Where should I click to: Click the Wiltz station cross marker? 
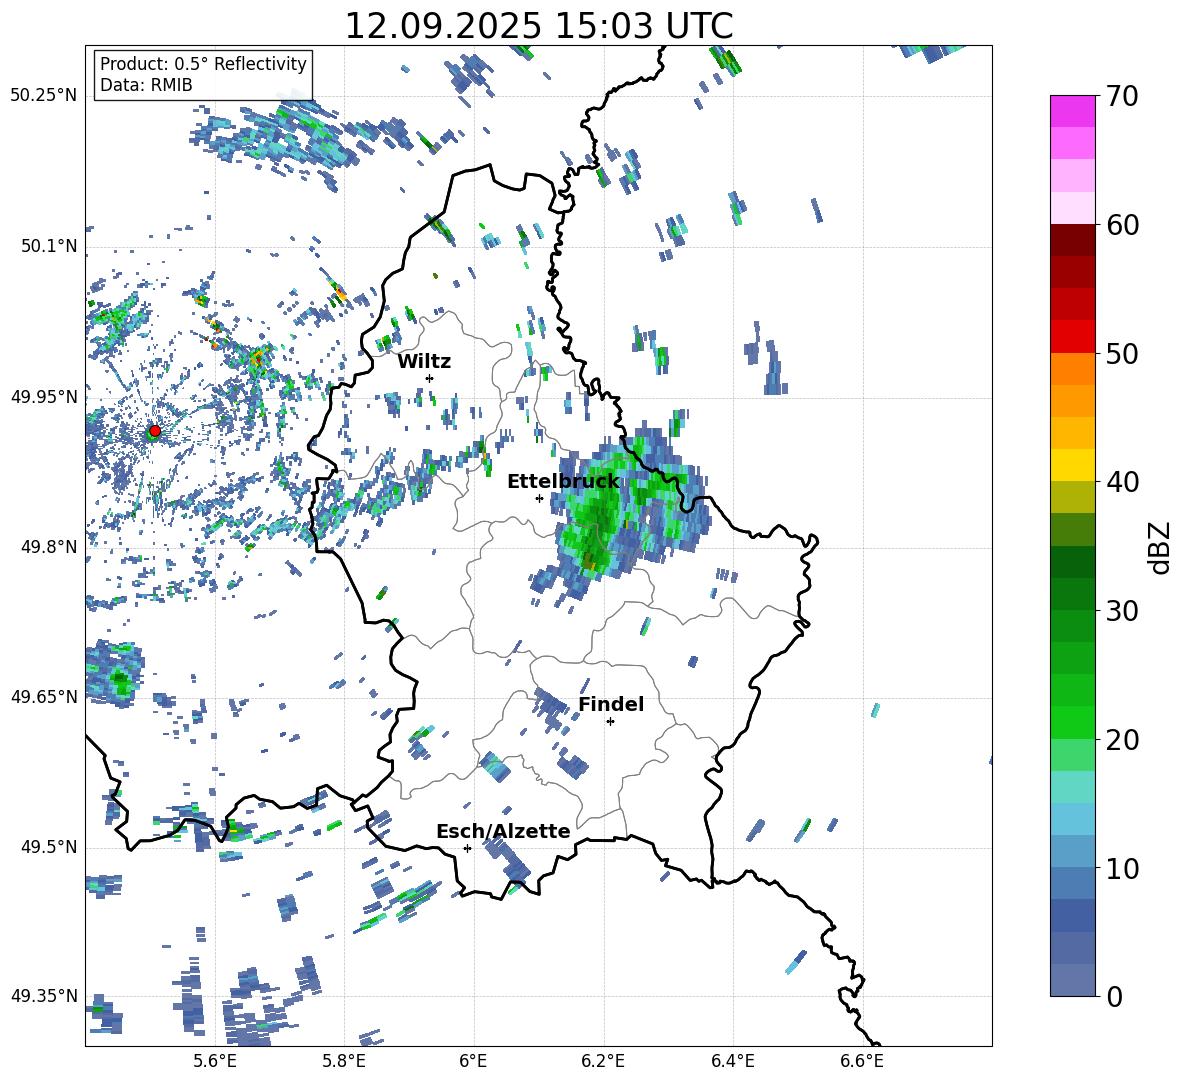[x=430, y=378]
